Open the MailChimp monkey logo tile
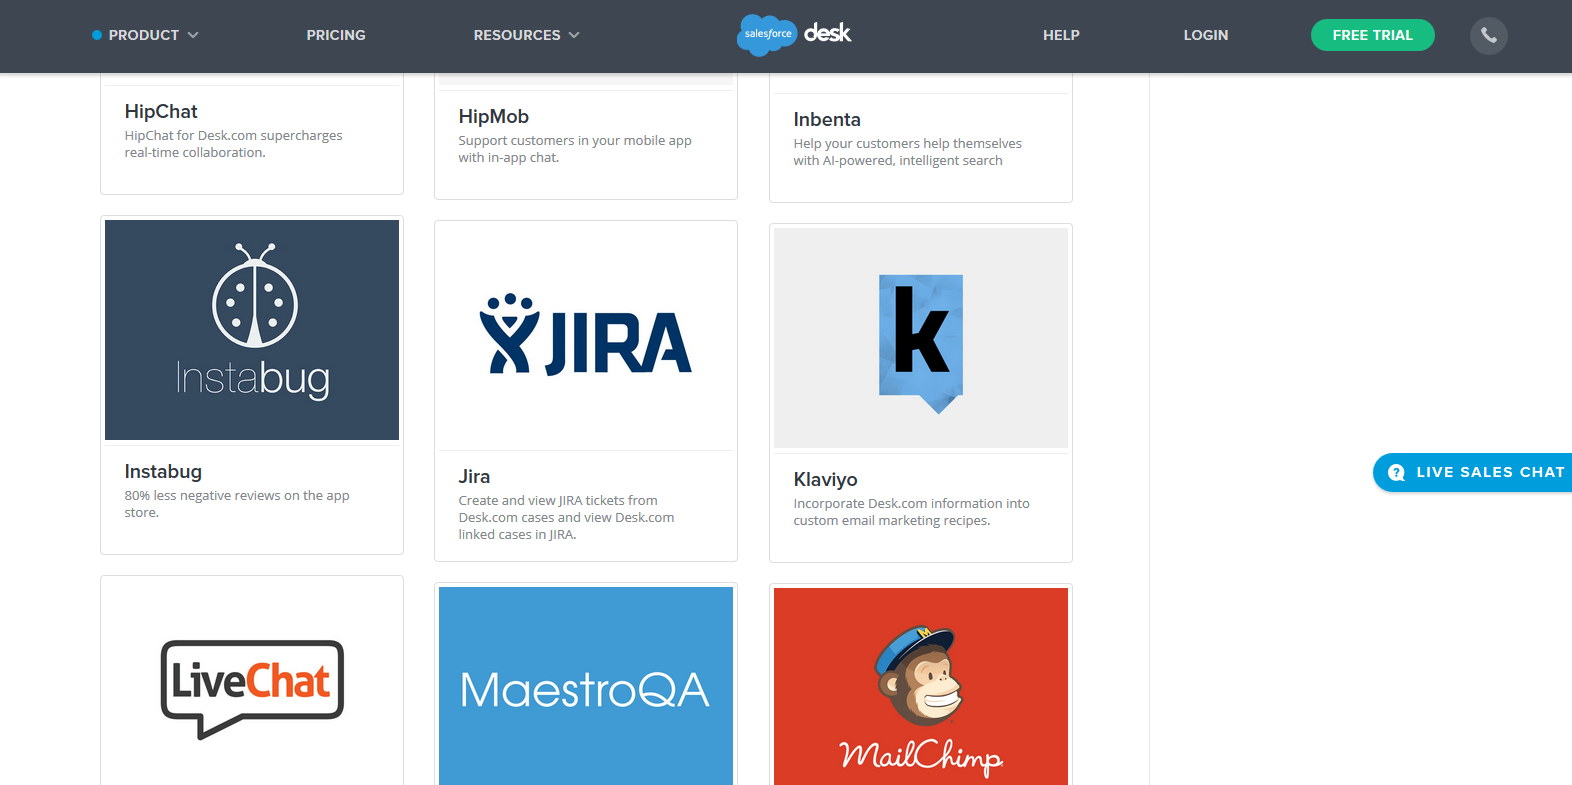1572x785 pixels. [921, 687]
